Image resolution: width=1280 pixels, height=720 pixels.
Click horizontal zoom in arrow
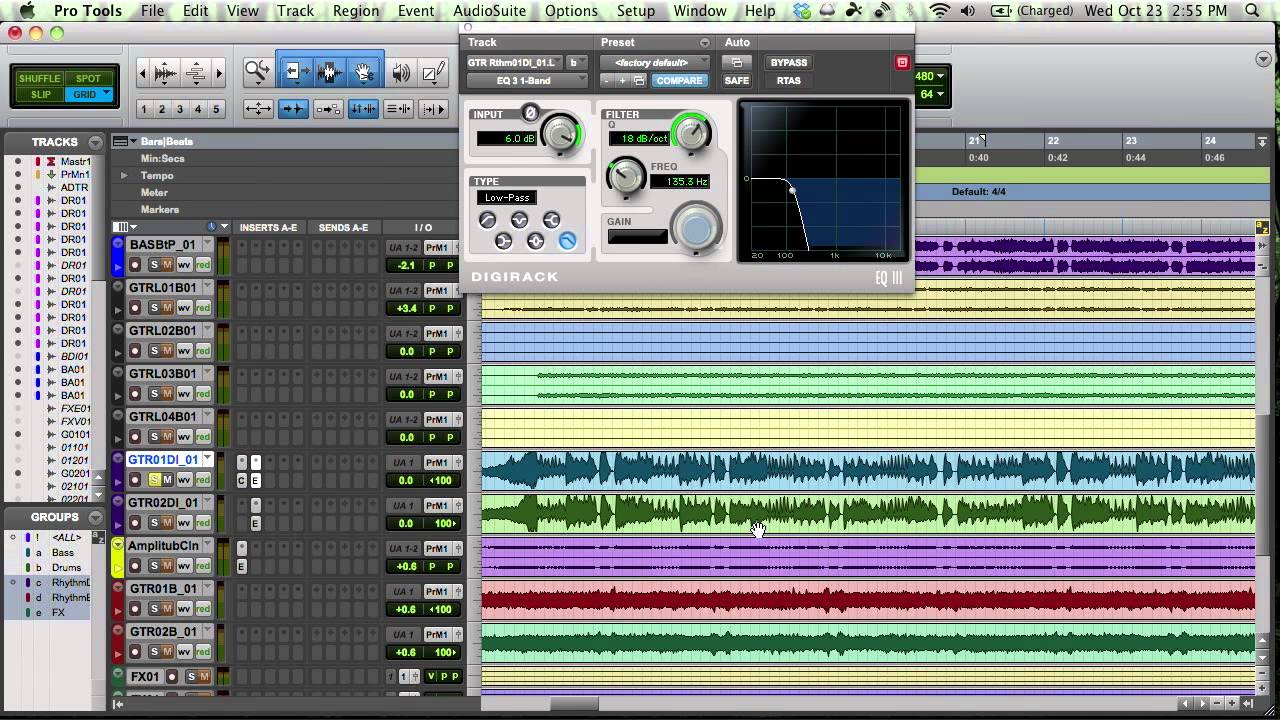219,72
